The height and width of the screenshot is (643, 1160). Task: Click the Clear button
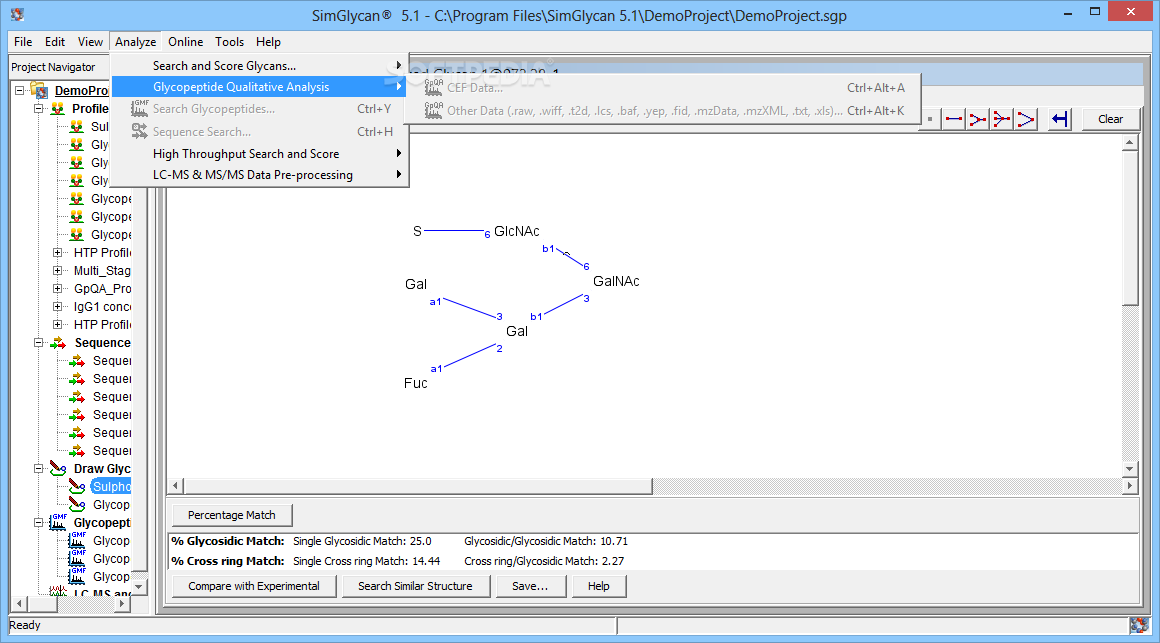(1110, 119)
